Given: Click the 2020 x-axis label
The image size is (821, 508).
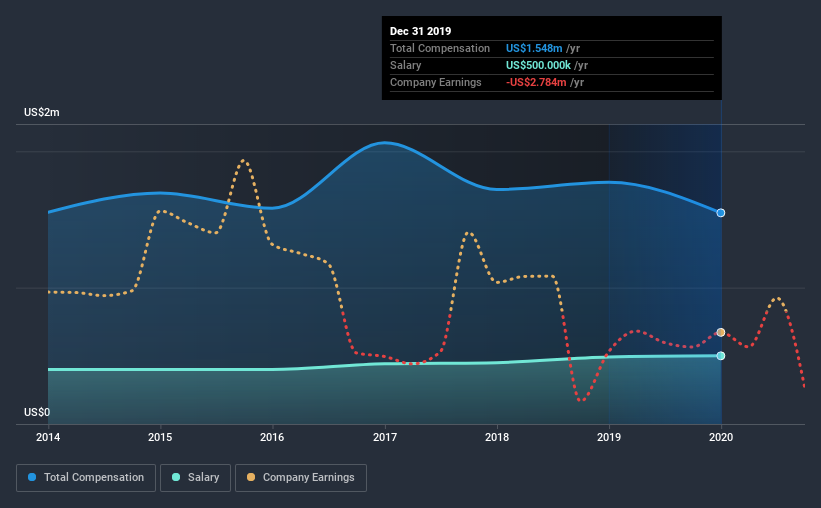Looking at the screenshot, I should pos(721,437).
